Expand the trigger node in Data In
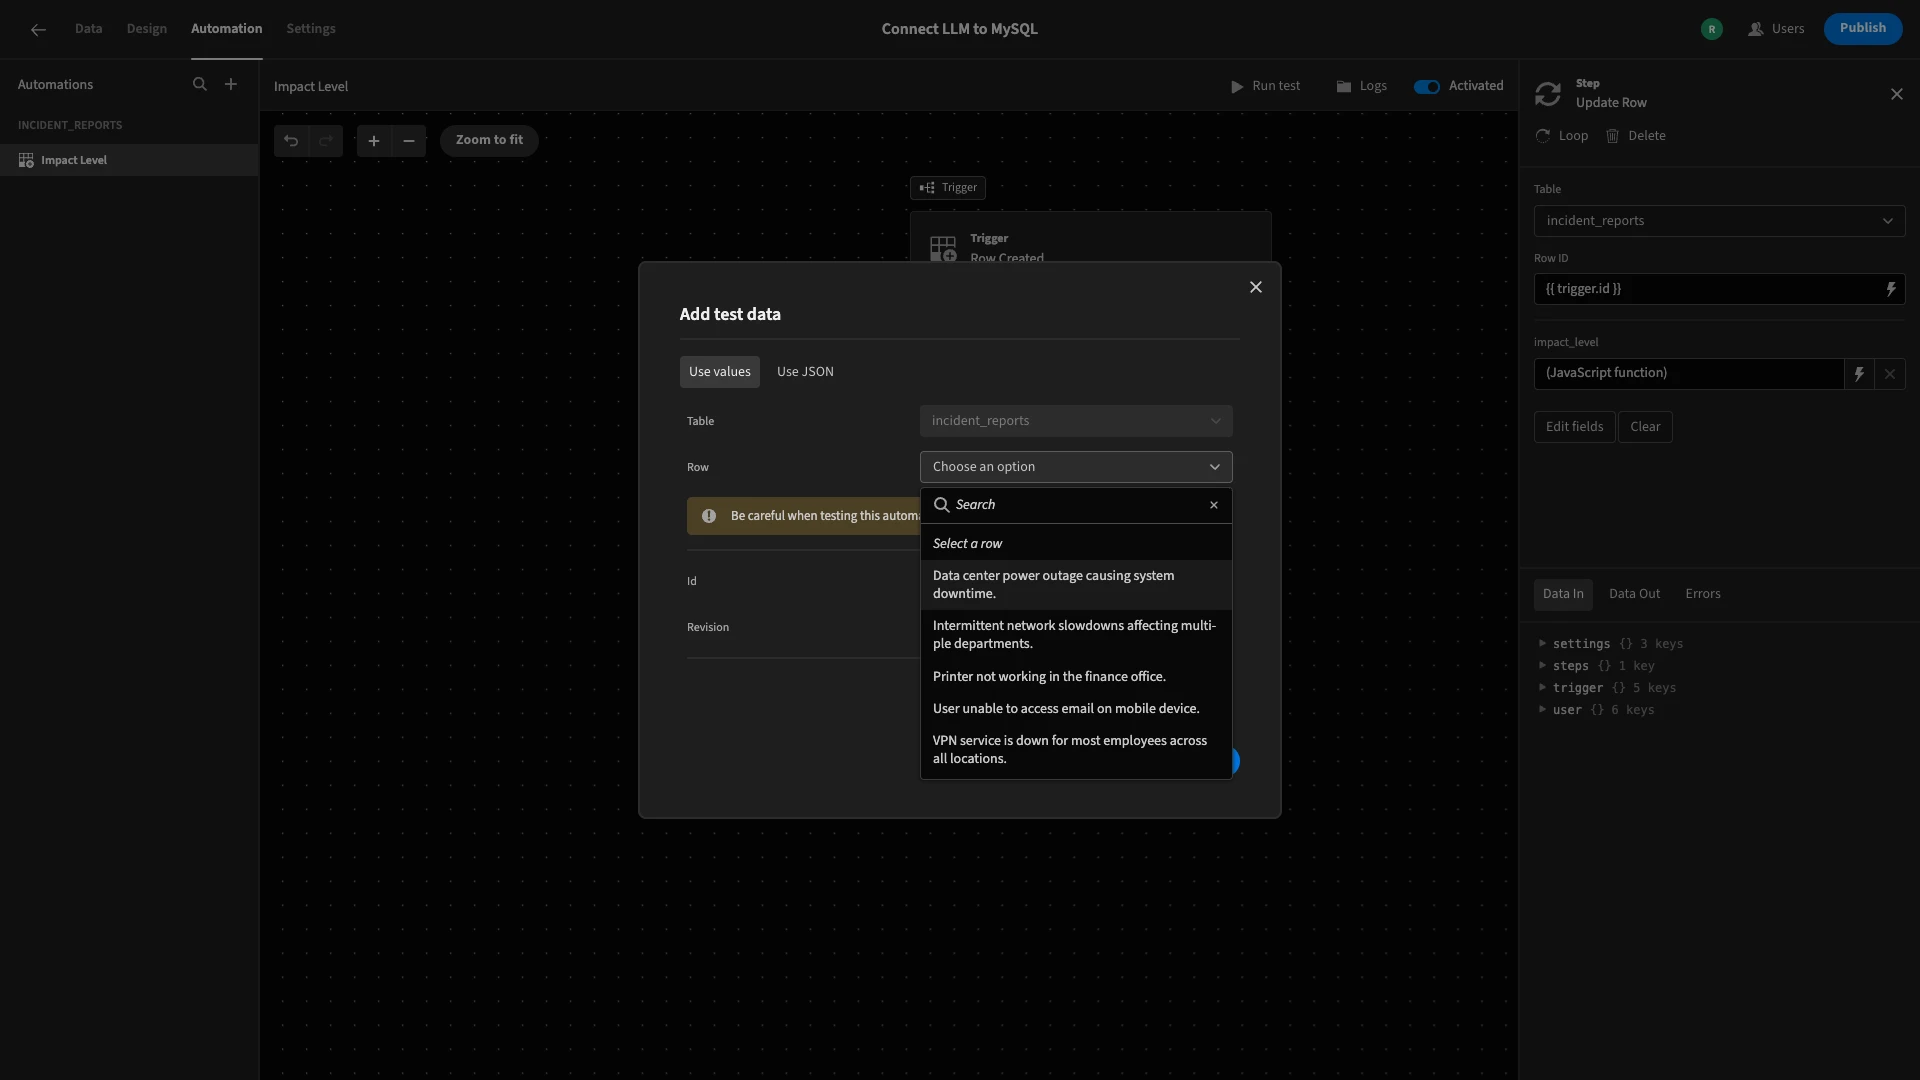The width and height of the screenshot is (1920, 1080). (x=1543, y=688)
